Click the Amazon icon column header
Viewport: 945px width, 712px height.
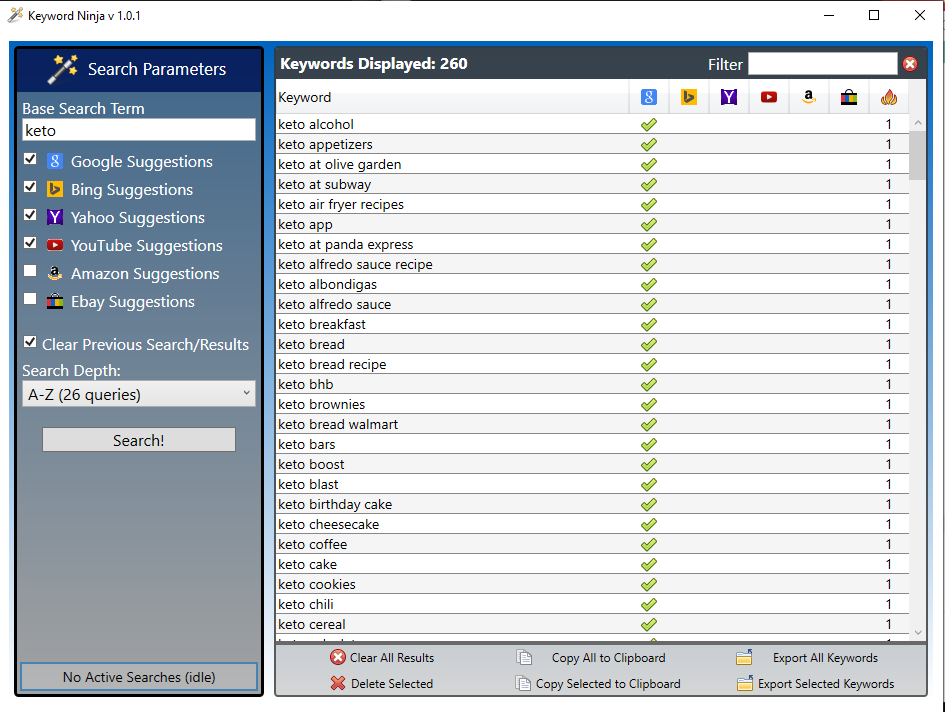pos(808,96)
